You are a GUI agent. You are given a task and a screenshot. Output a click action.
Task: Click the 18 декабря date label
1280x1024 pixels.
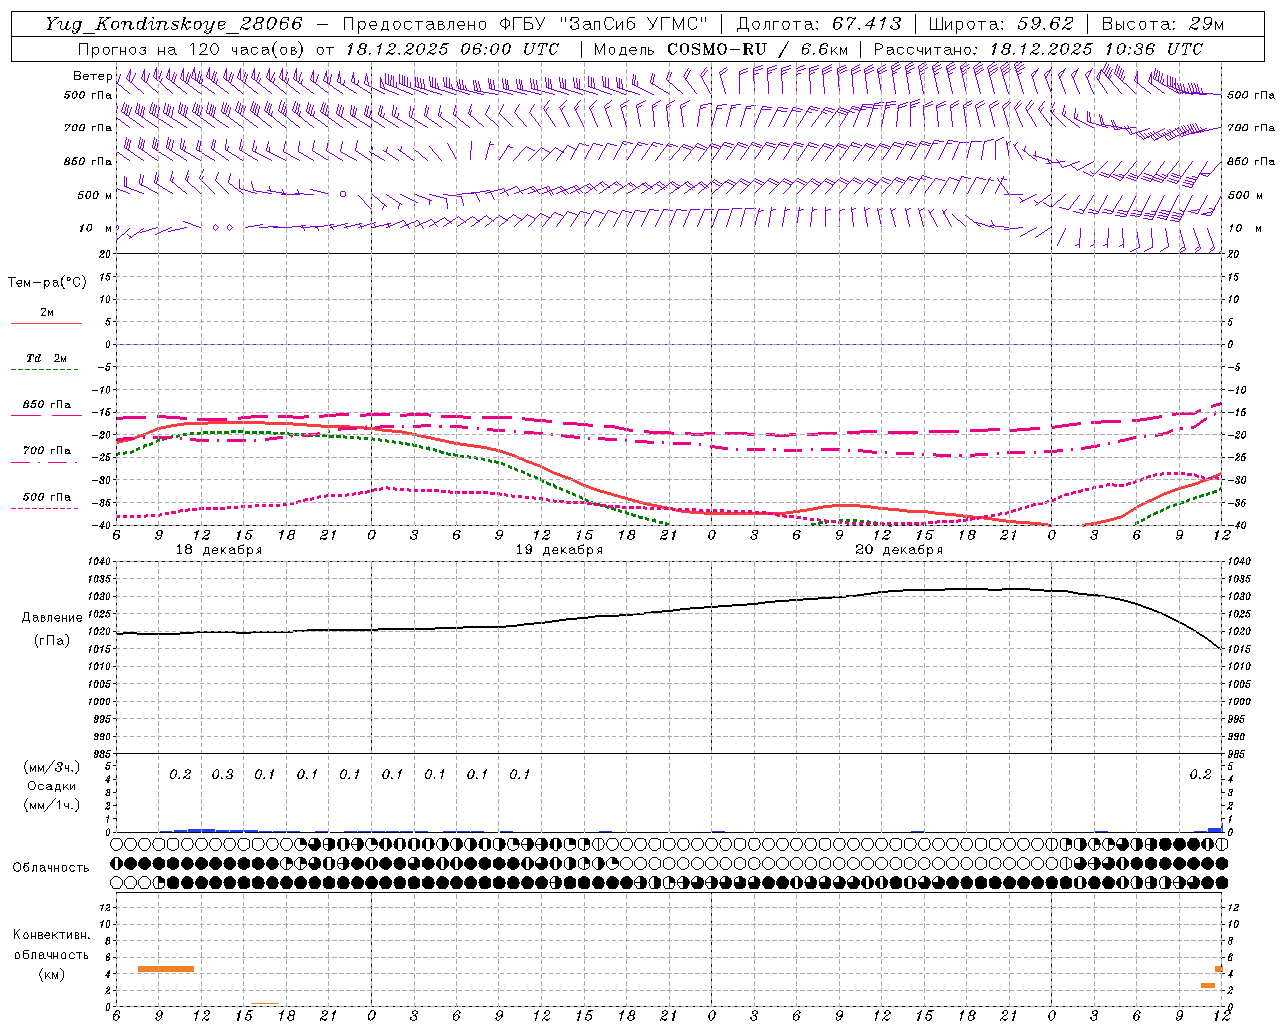pyautogui.click(x=219, y=550)
